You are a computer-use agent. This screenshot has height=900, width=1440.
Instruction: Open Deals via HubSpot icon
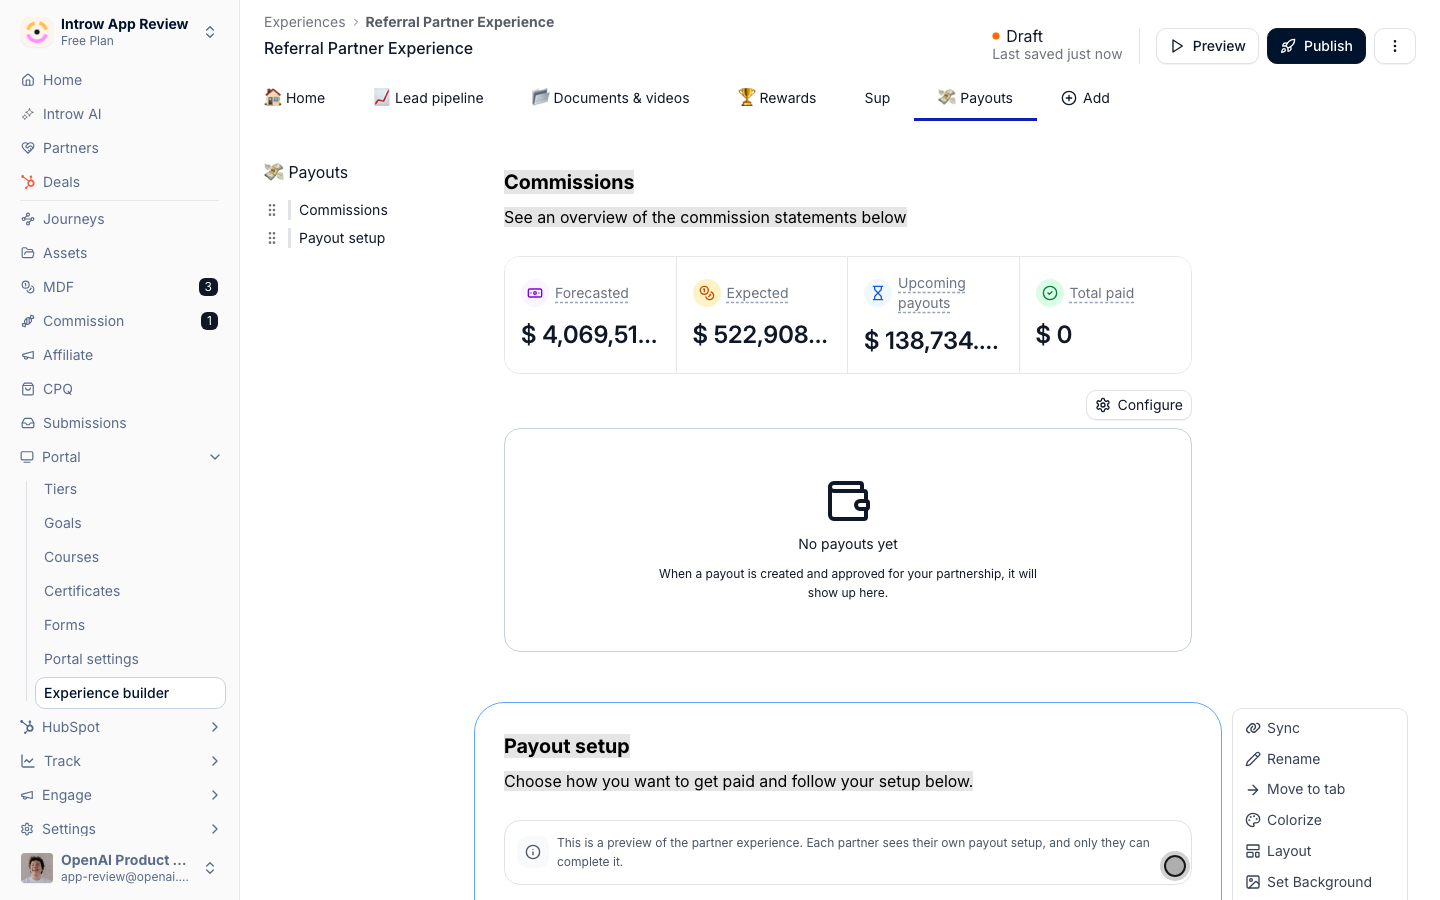point(28,182)
